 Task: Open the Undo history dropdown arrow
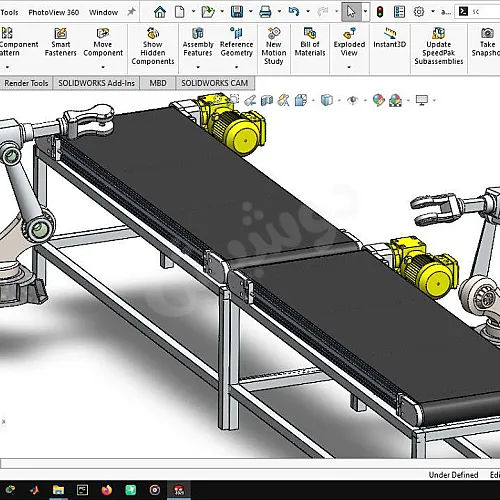pyautogui.click(x=308, y=12)
